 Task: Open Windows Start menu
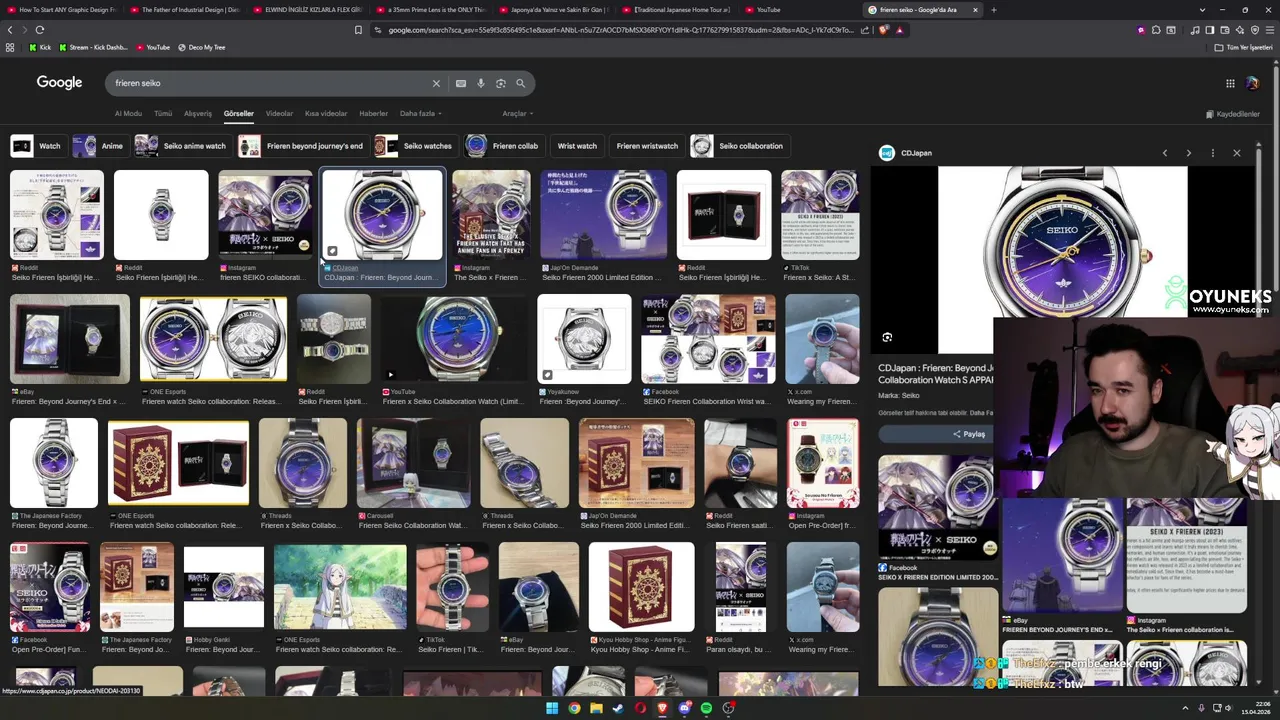[x=551, y=708]
